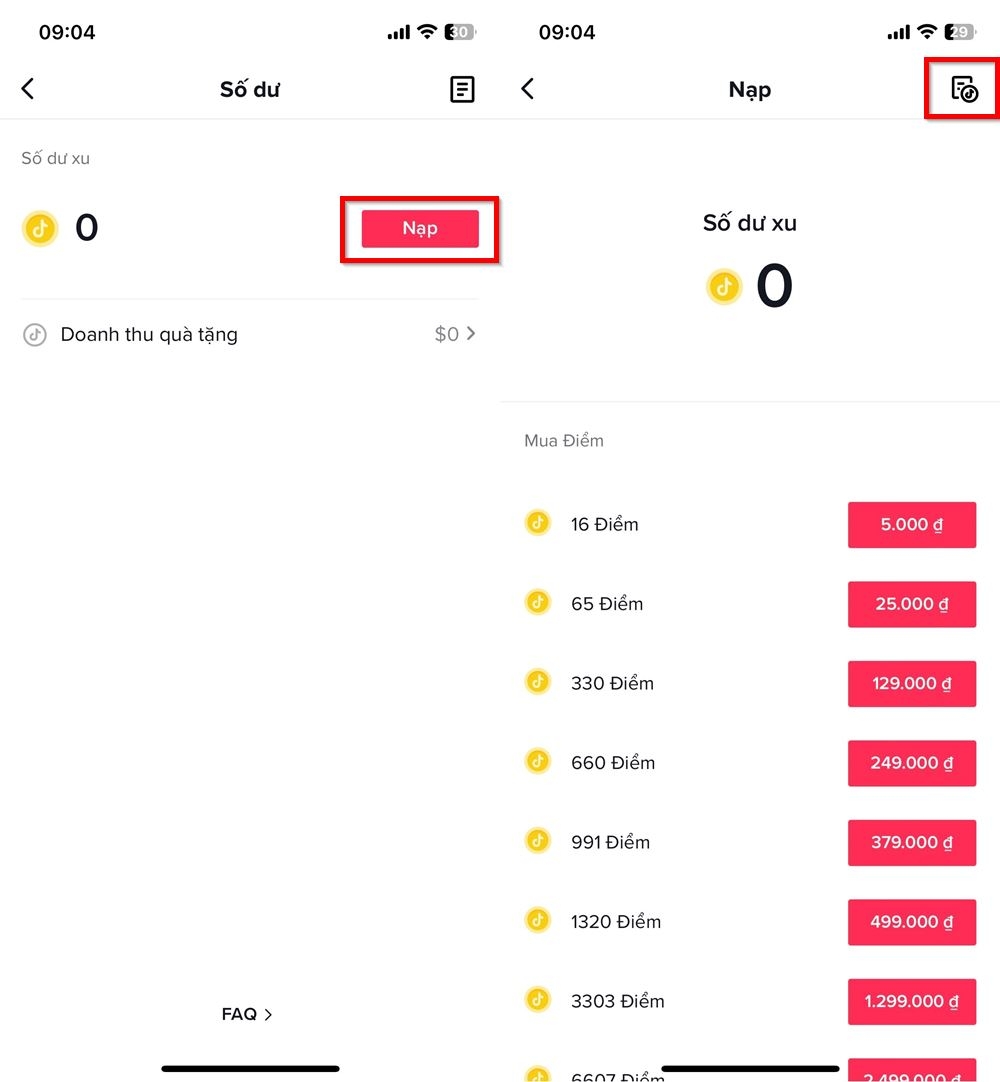Click the back arrow on the Số dư screen
The width and height of the screenshot is (1000, 1082).
point(27,88)
